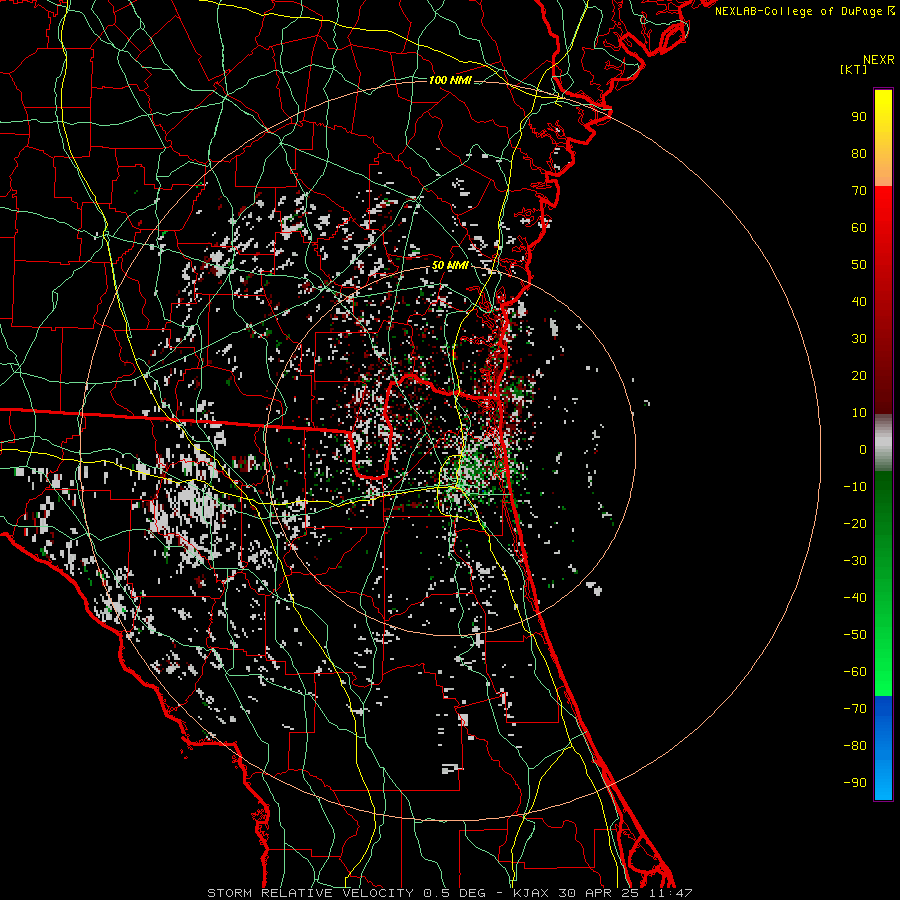The height and width of the screenshot is (900, 900).
Task: Click the 100 NMI range ring label
Action: coord(450,80)
